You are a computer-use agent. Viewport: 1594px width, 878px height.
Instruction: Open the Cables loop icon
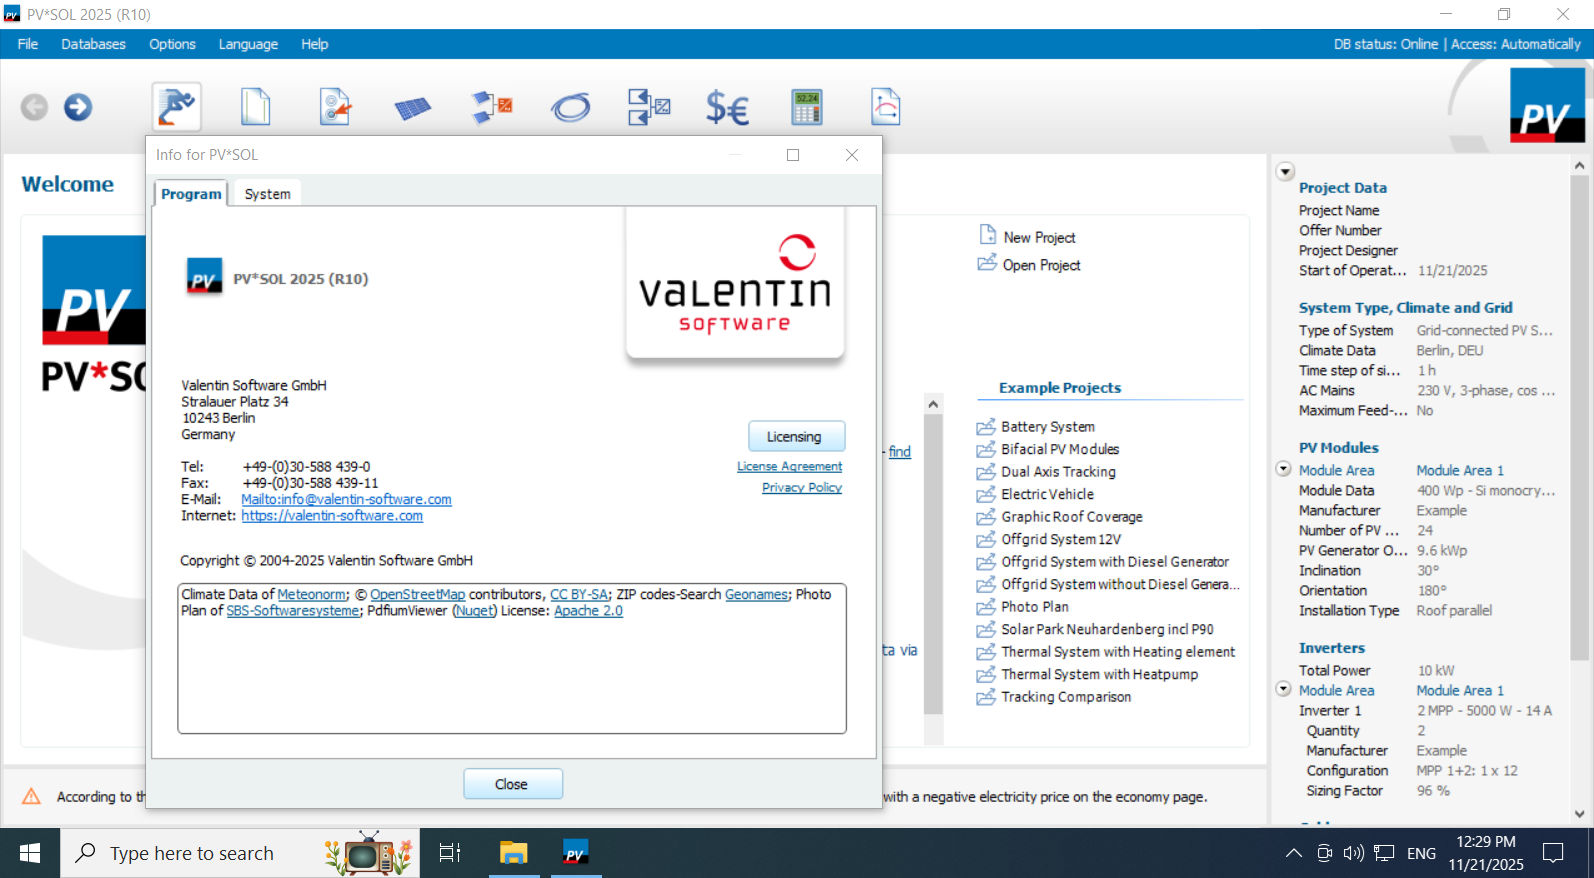tap(570, 107)
